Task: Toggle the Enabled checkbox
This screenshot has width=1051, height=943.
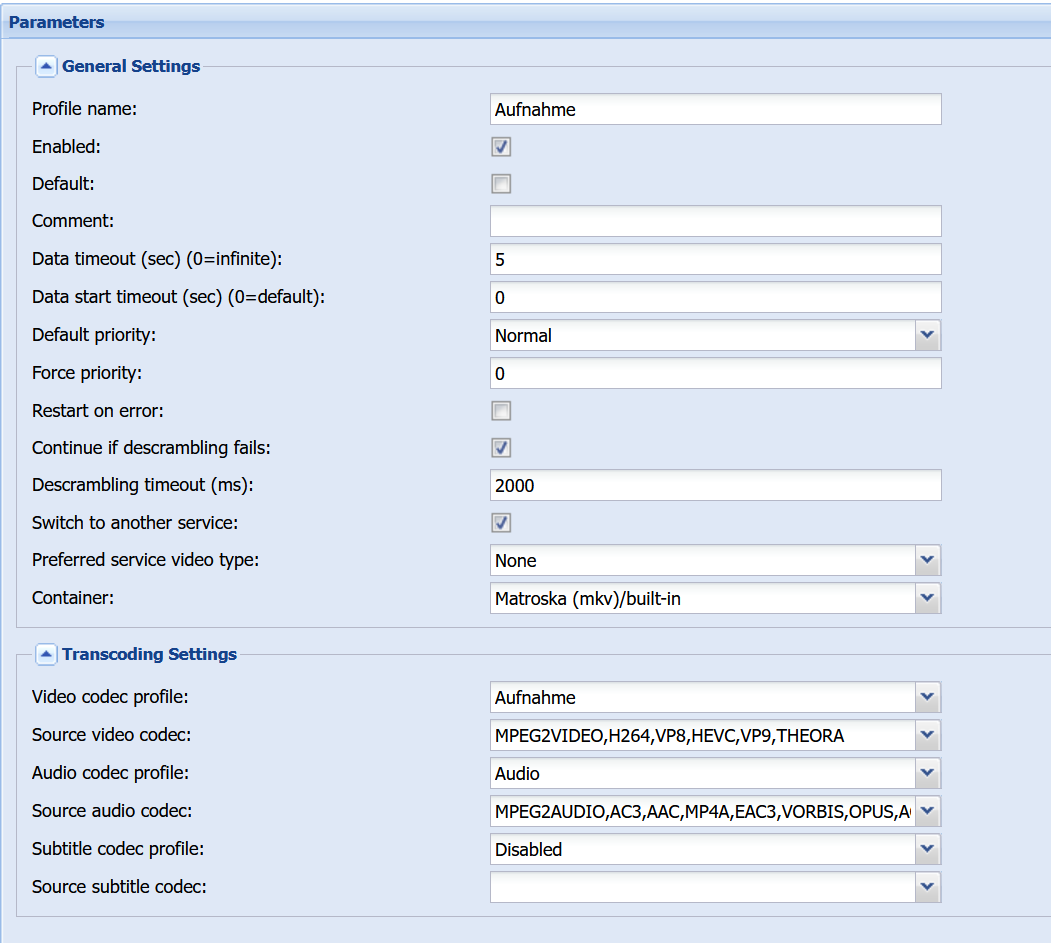Action: point(501,147)
